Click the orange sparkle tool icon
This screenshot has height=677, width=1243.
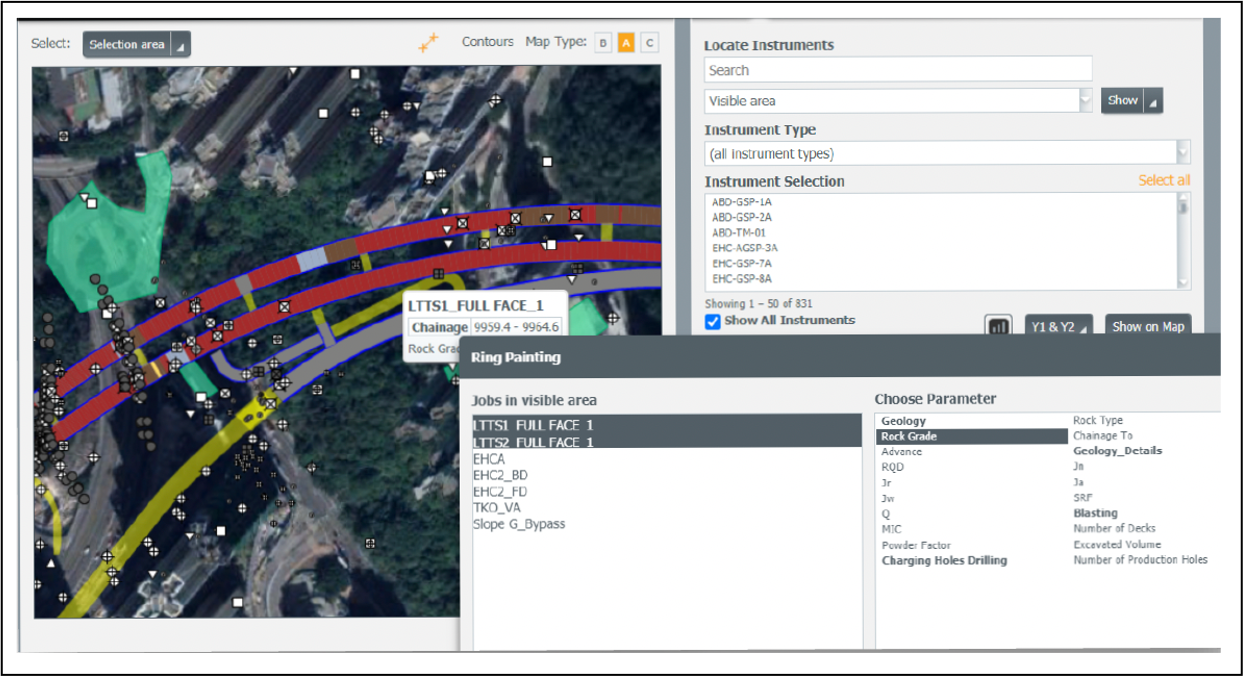[429, 43]
